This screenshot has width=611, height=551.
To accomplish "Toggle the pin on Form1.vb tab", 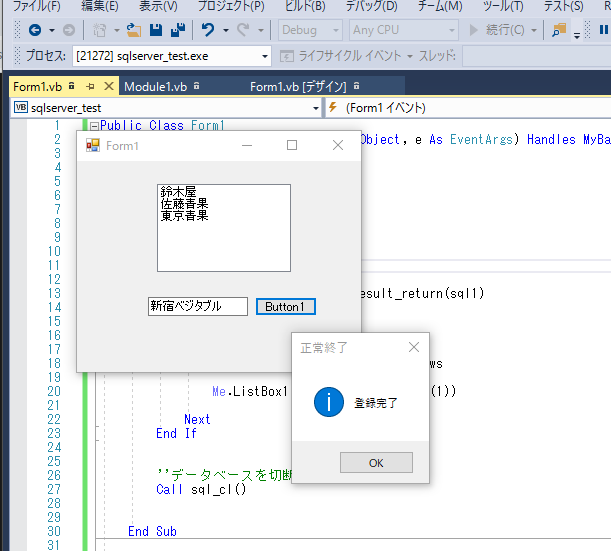I will point(89,87).
